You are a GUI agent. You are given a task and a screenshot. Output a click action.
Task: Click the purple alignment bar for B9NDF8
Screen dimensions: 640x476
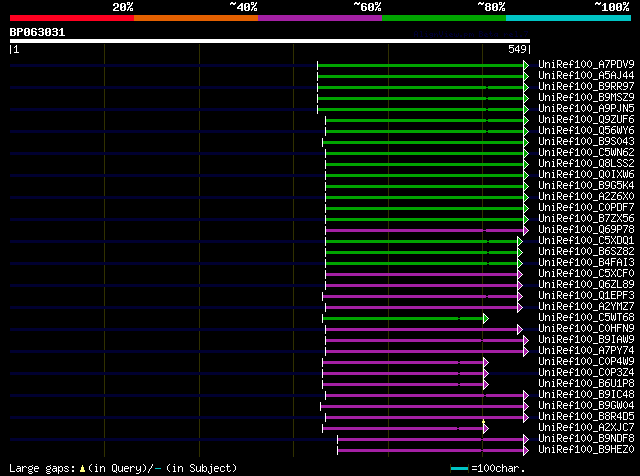tap(431, 440)
